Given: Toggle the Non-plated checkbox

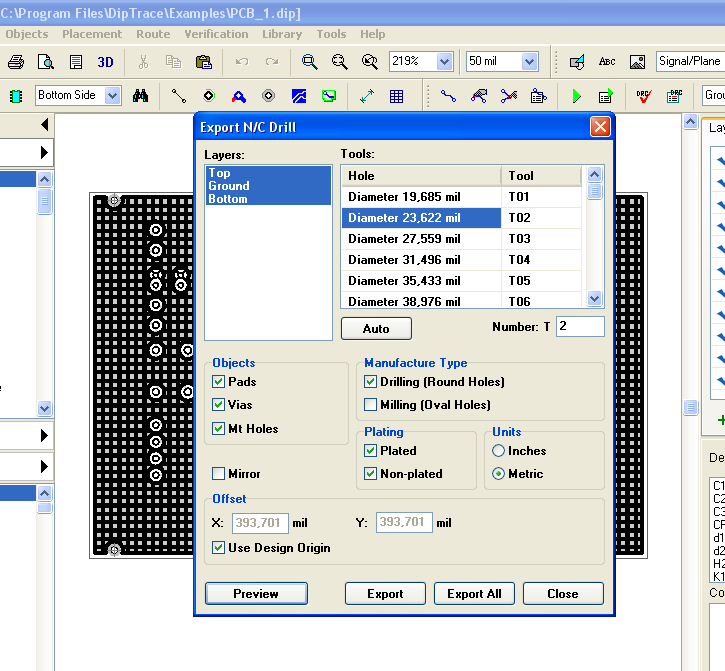Looking at the screenshot, I should pos(370,474).
